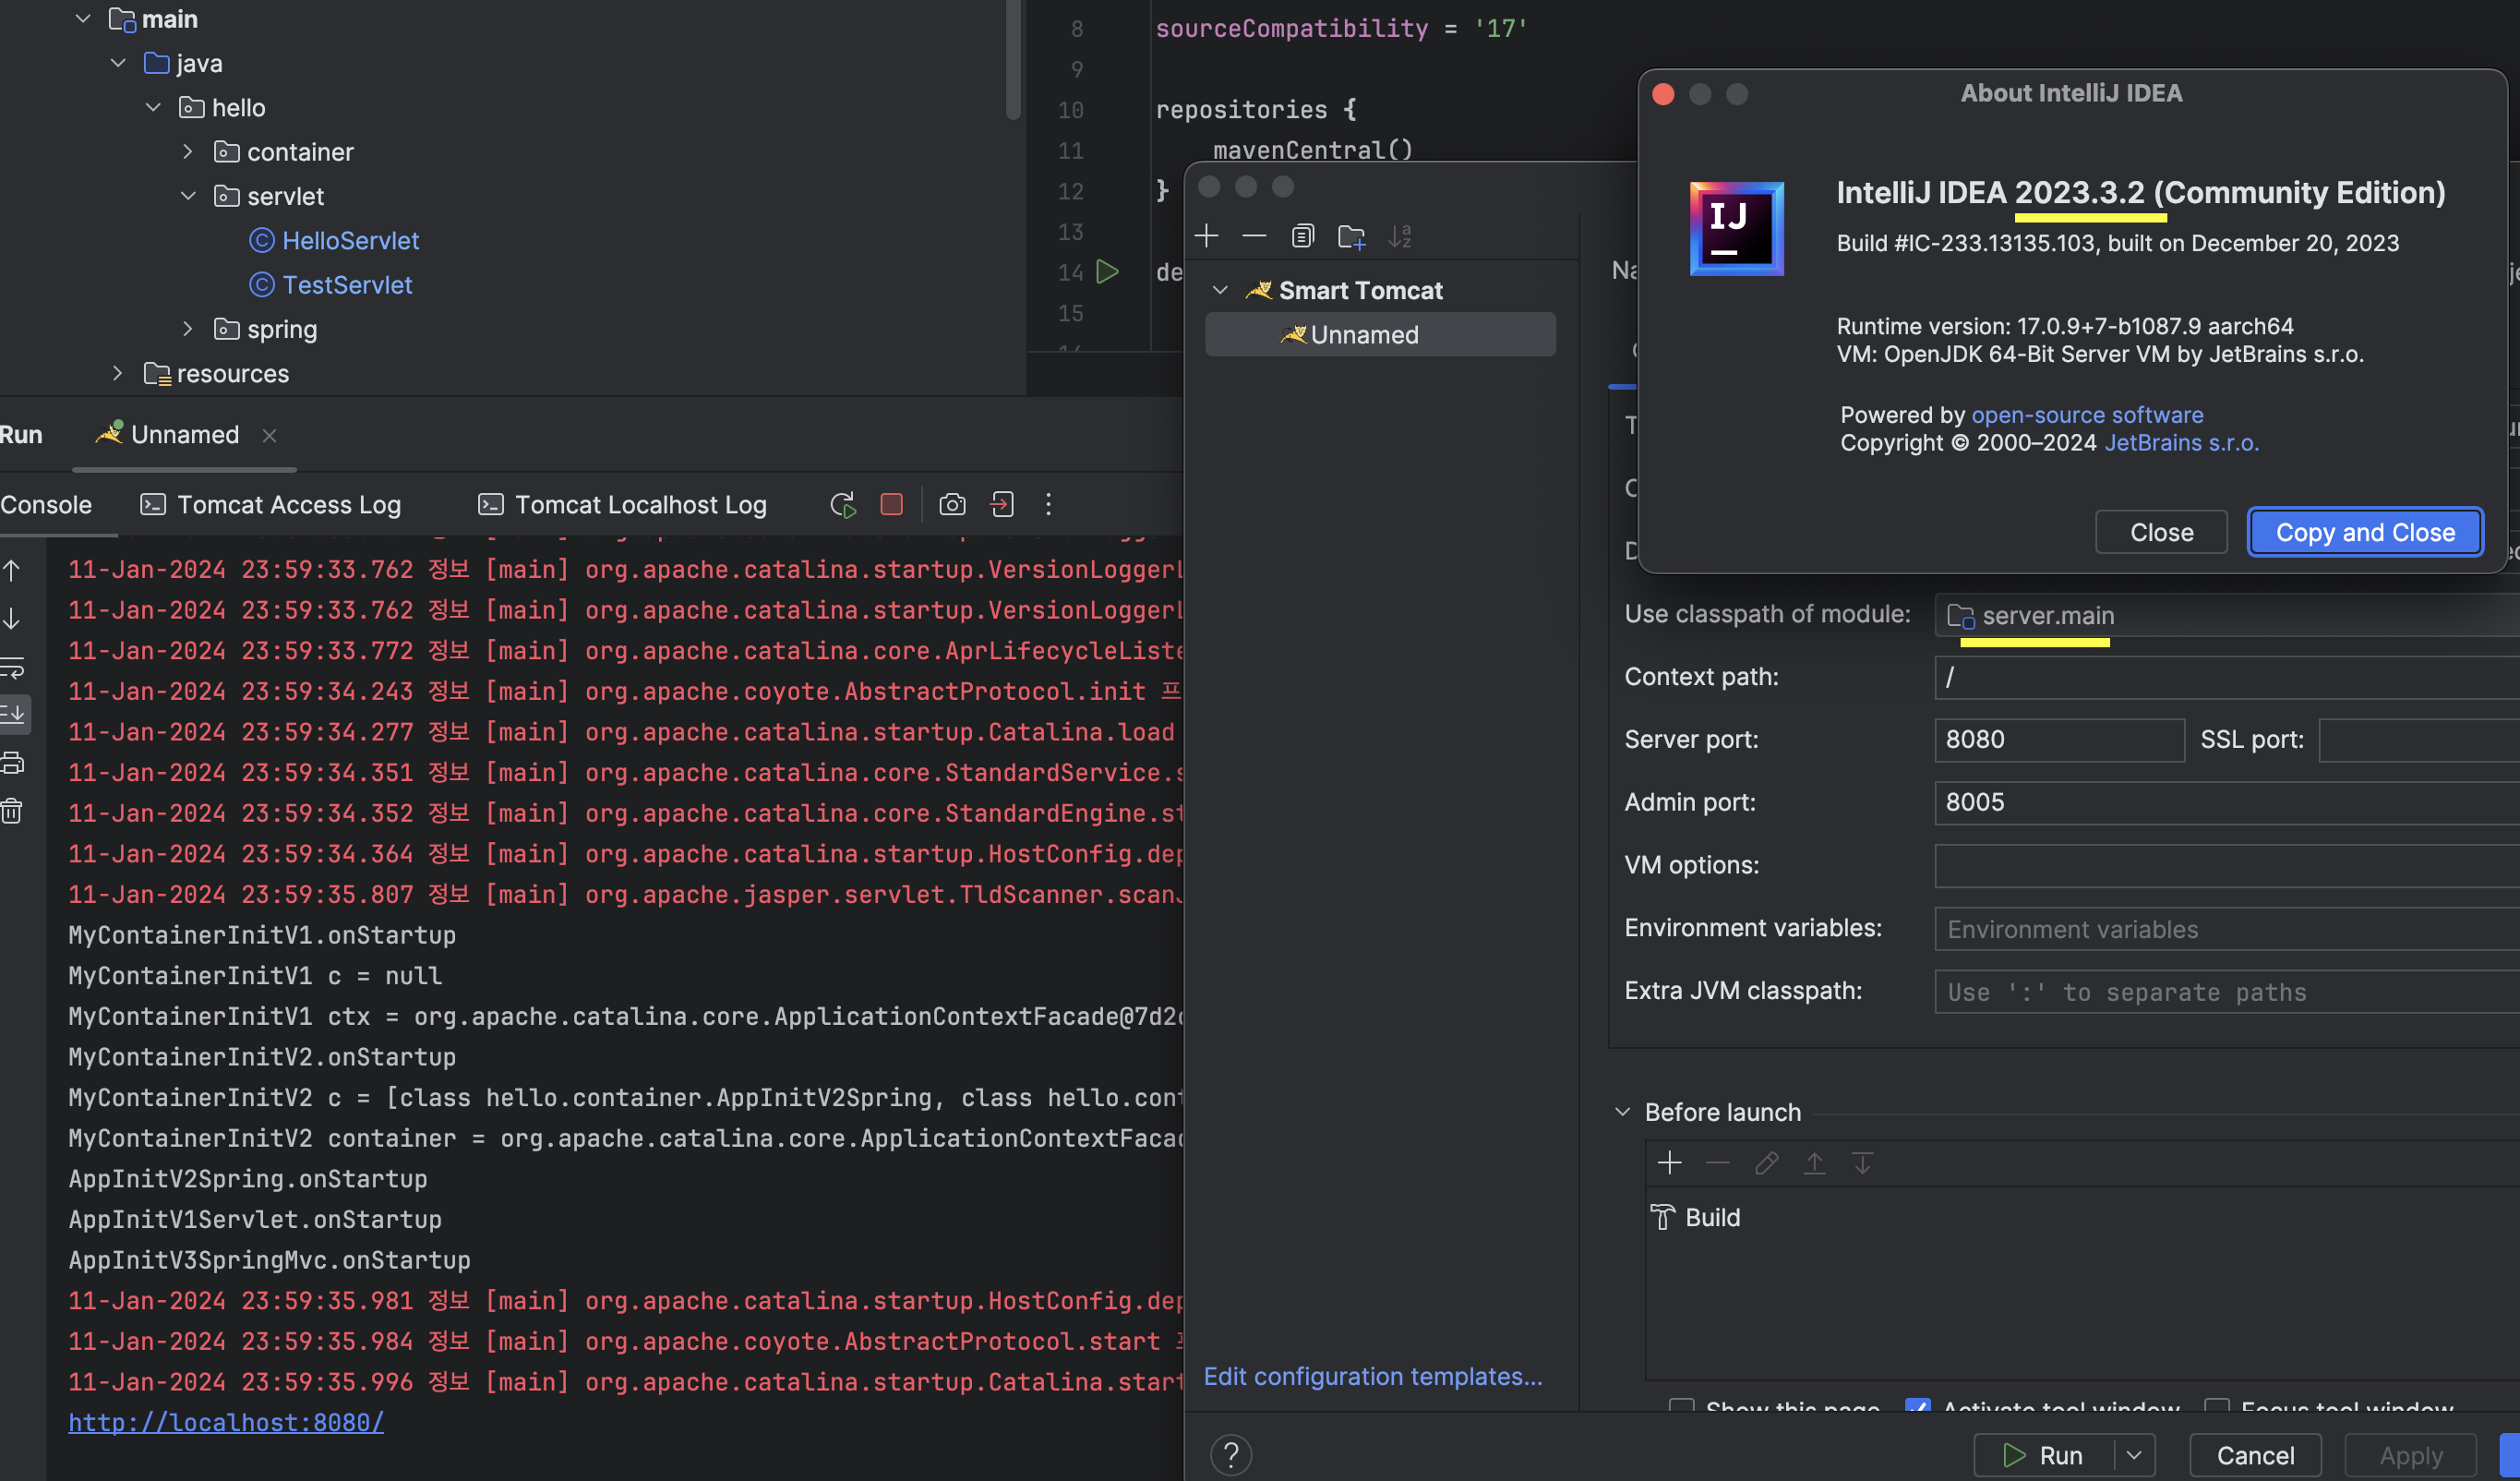Expand the spring package
2520x1481 pixels.
click(188, 329)
